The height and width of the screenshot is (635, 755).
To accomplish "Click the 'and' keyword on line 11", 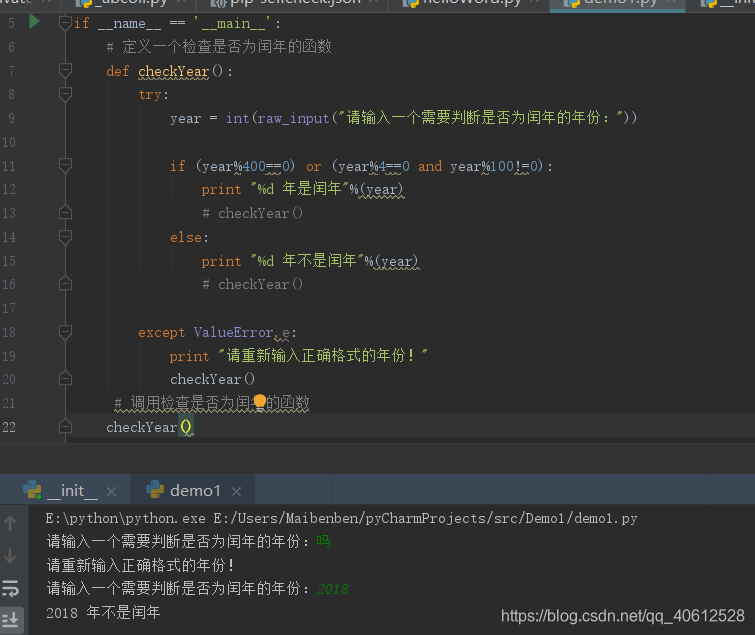I will point(430,167).
